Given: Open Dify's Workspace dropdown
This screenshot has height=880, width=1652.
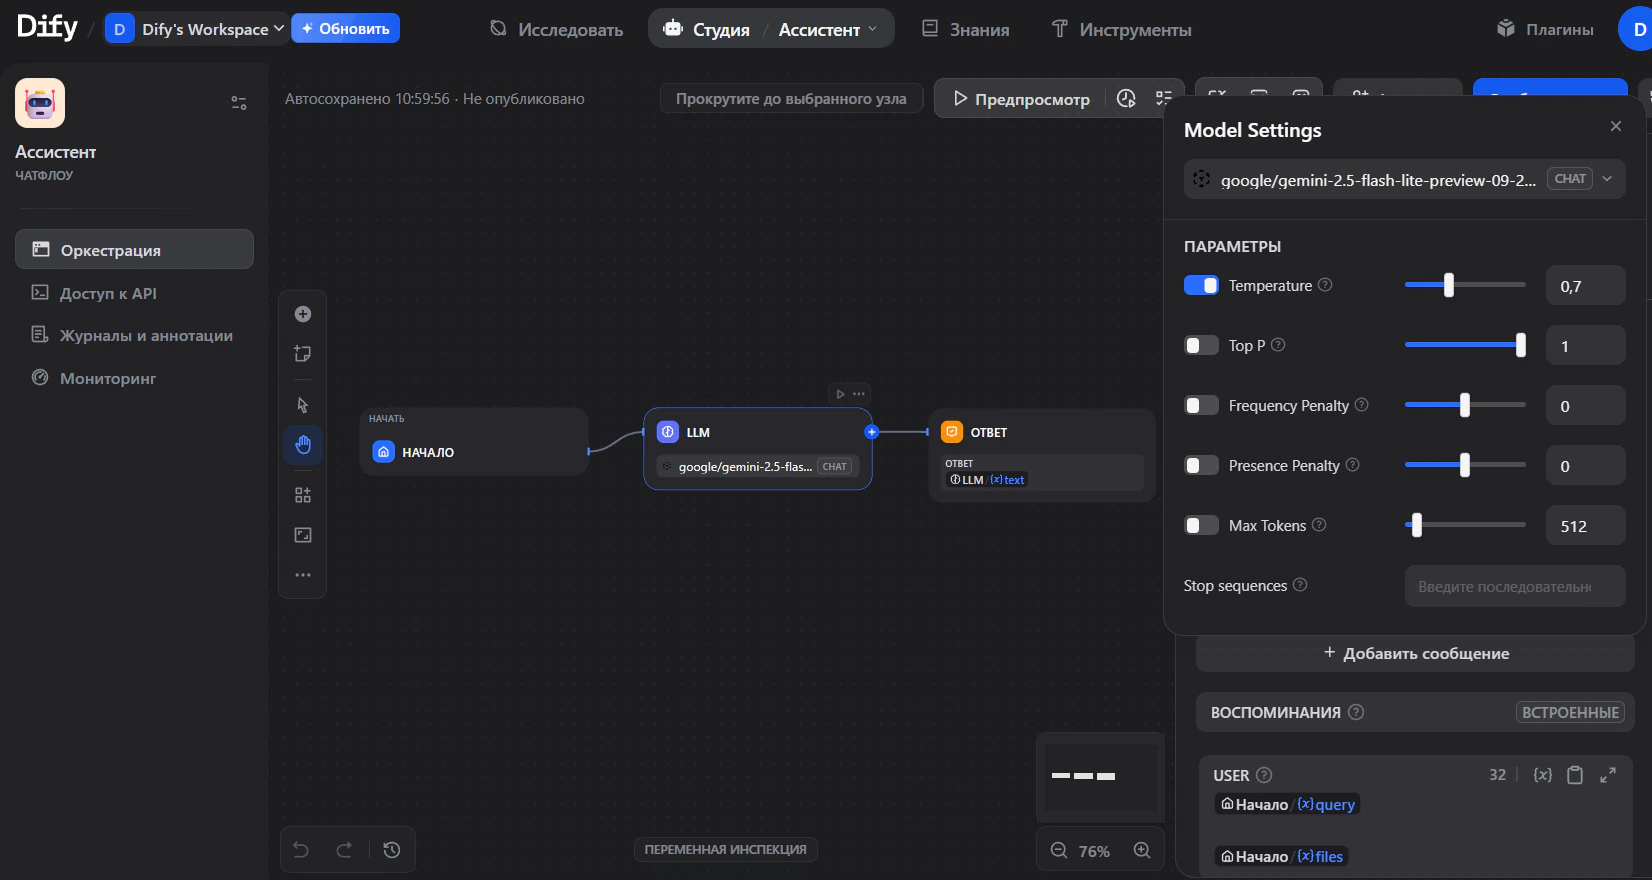Looking at the screenshot, I should coord(196,29).
